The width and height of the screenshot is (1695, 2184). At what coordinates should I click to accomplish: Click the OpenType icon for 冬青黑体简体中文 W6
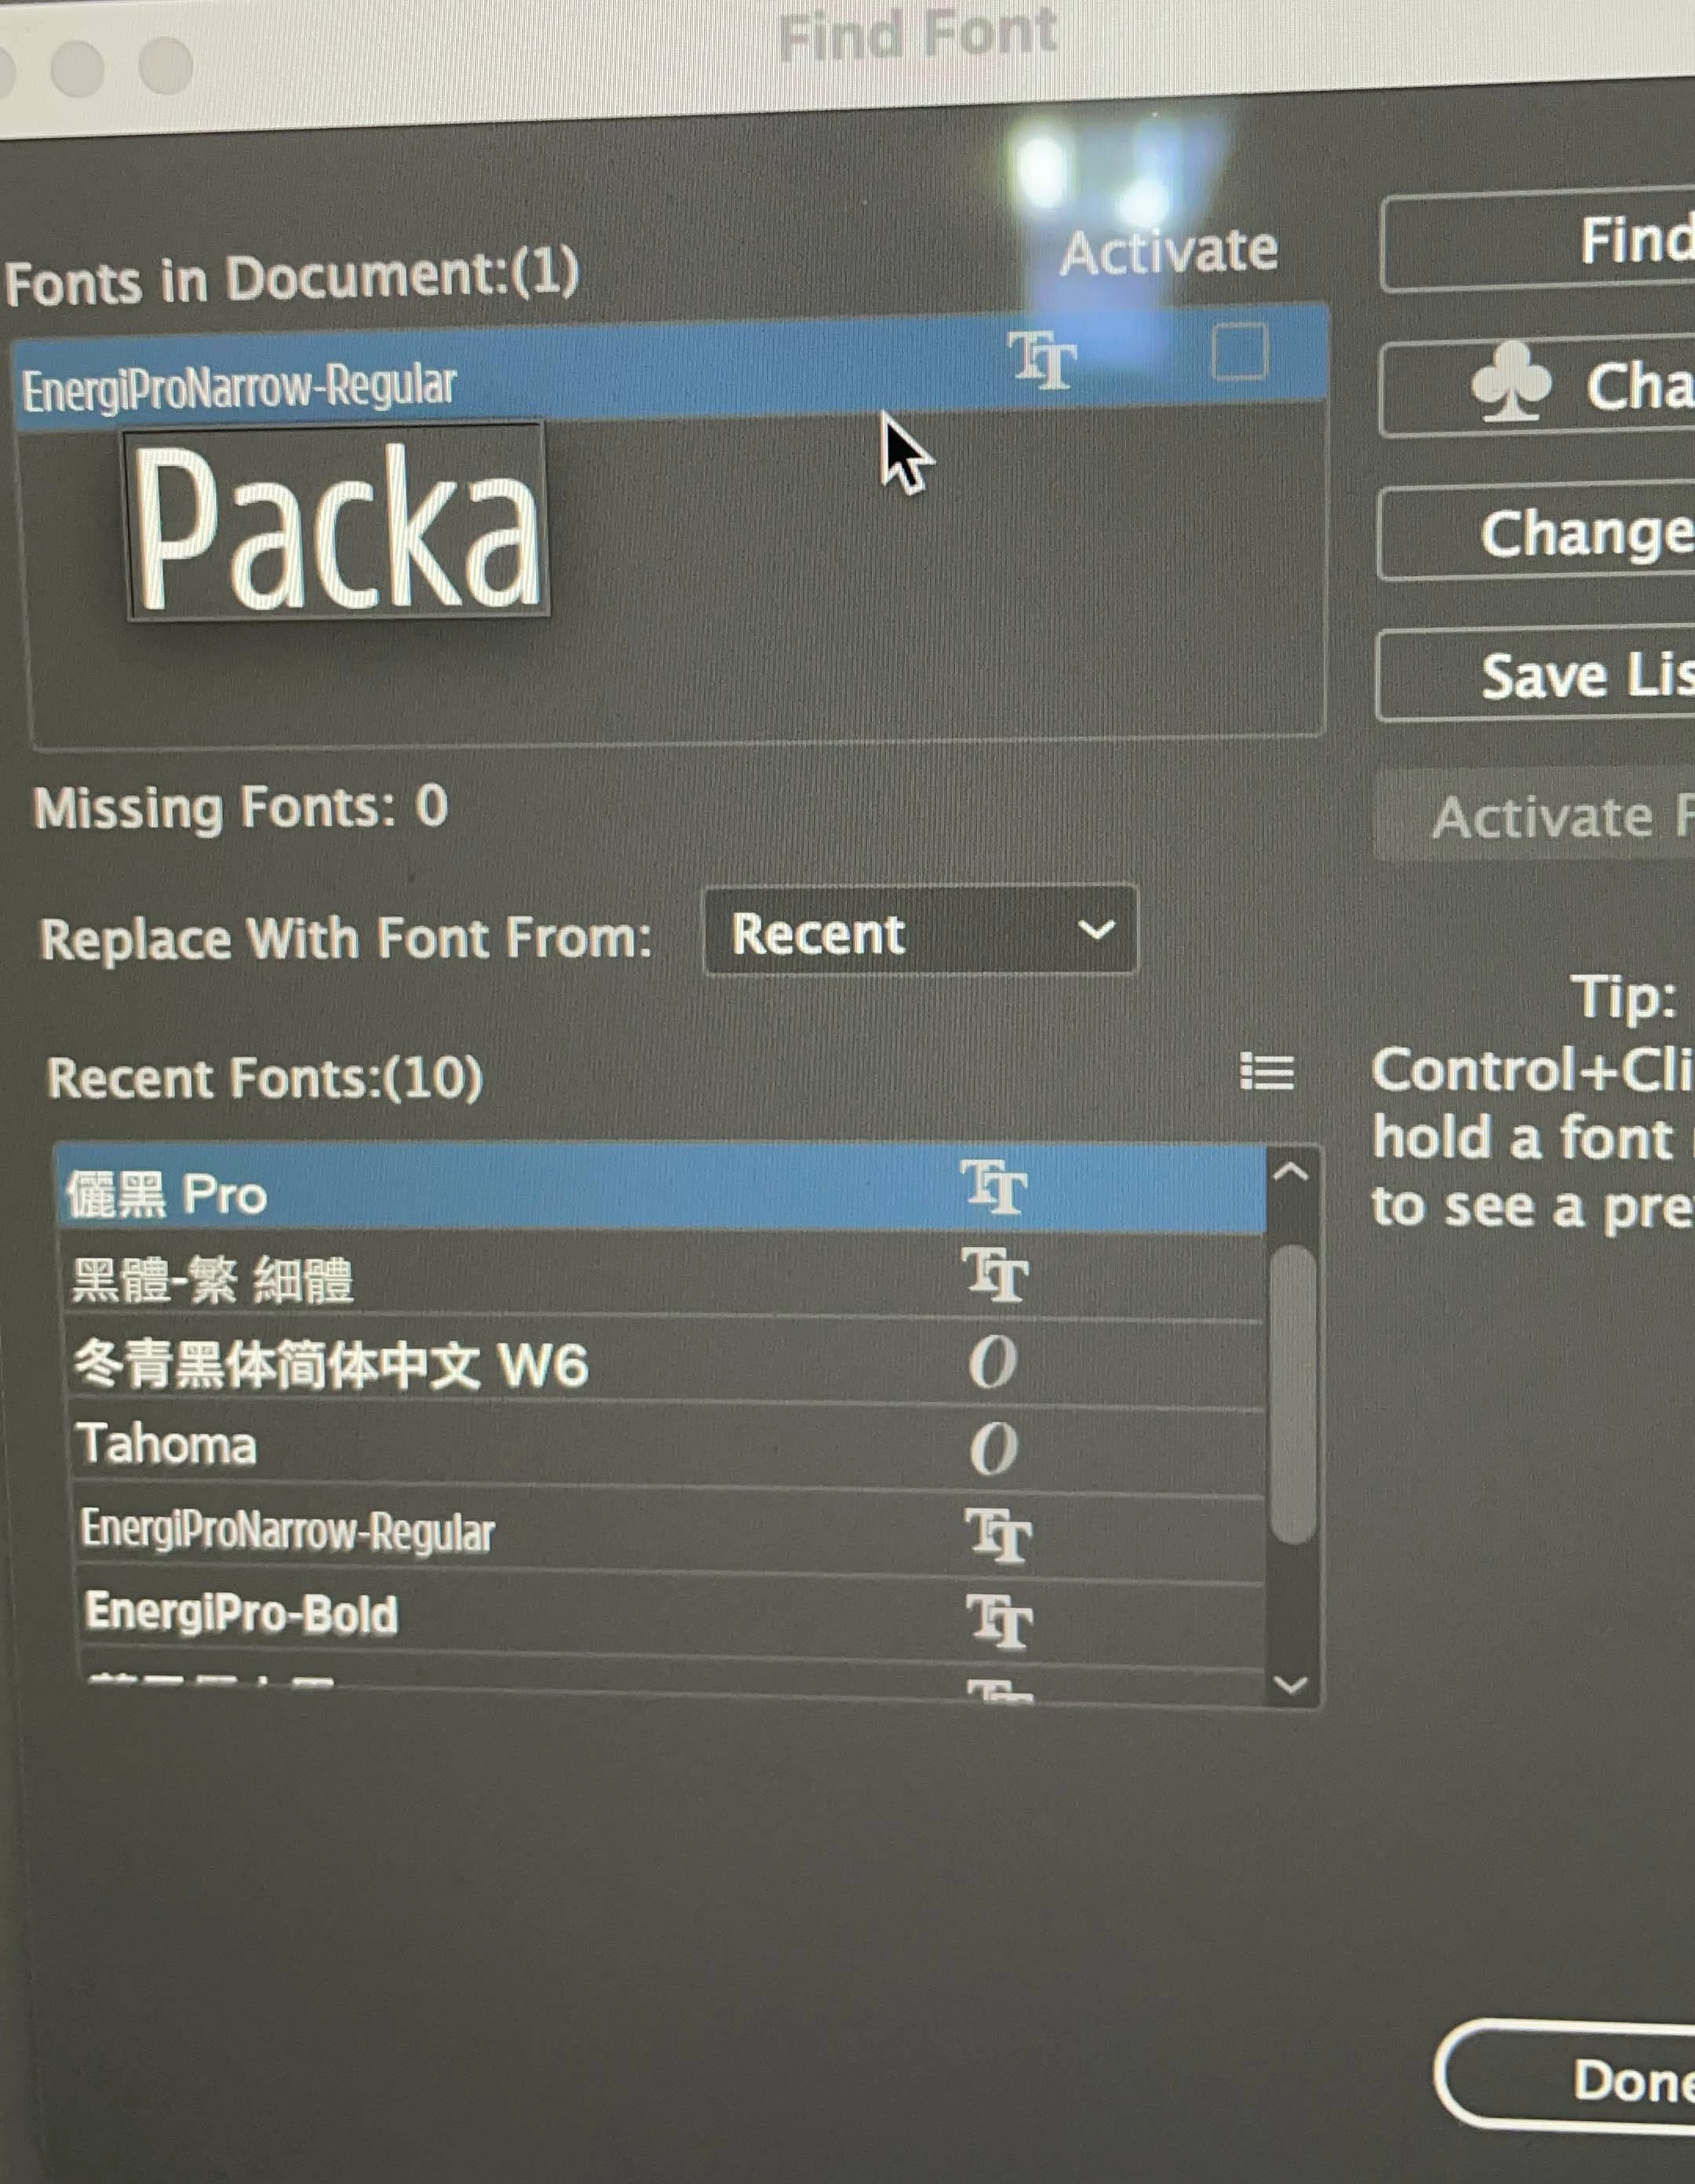(x=993, y=1362)
